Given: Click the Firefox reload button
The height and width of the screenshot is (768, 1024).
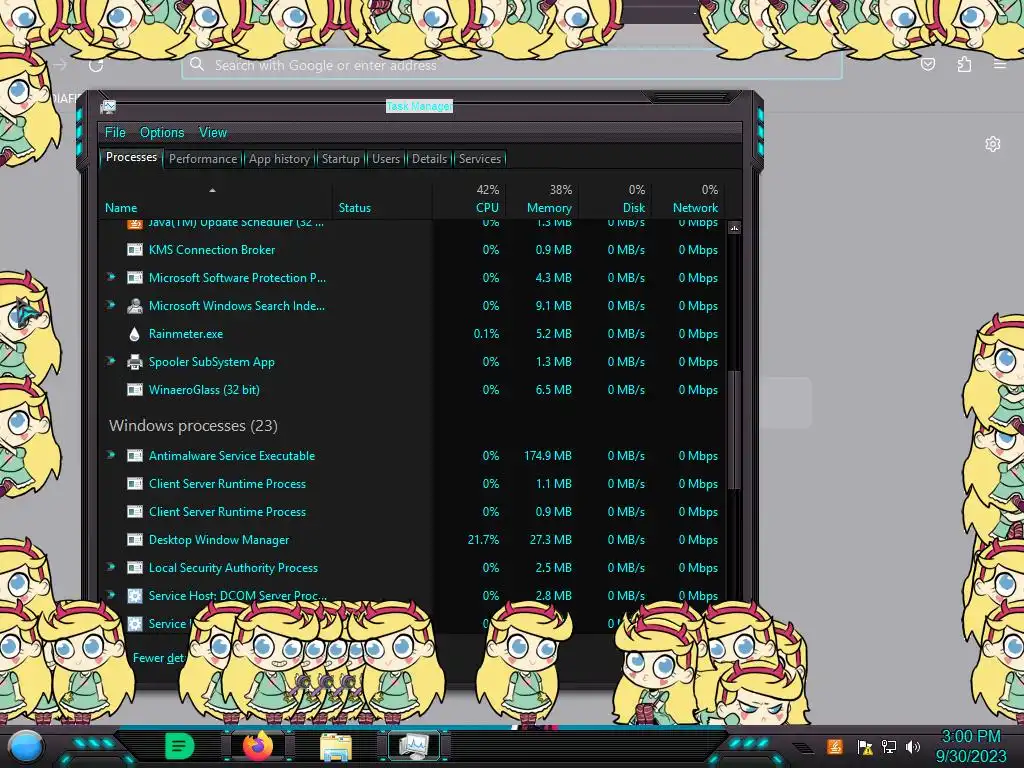Looking at the screenshot, I should pos(96,65).
